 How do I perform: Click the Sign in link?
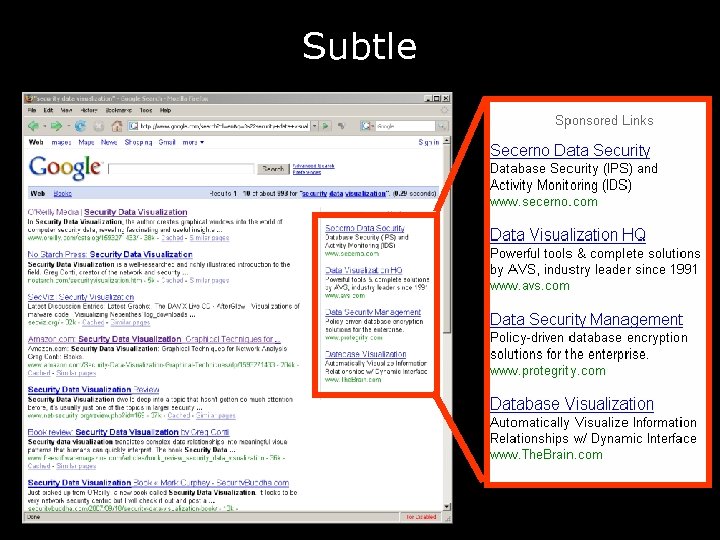click(429, 142)
